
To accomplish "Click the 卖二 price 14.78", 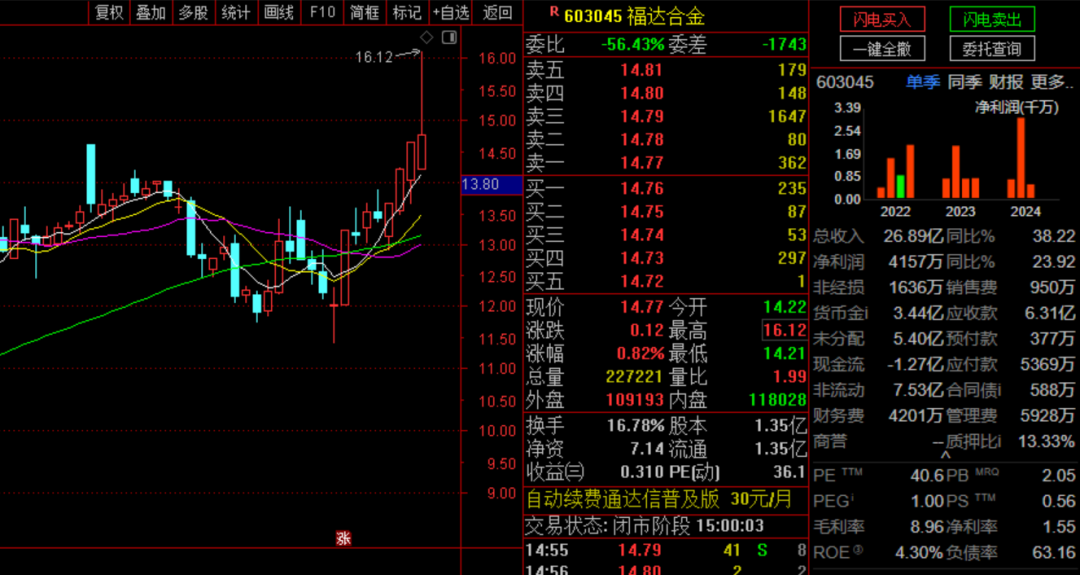I will coord(642,140).
